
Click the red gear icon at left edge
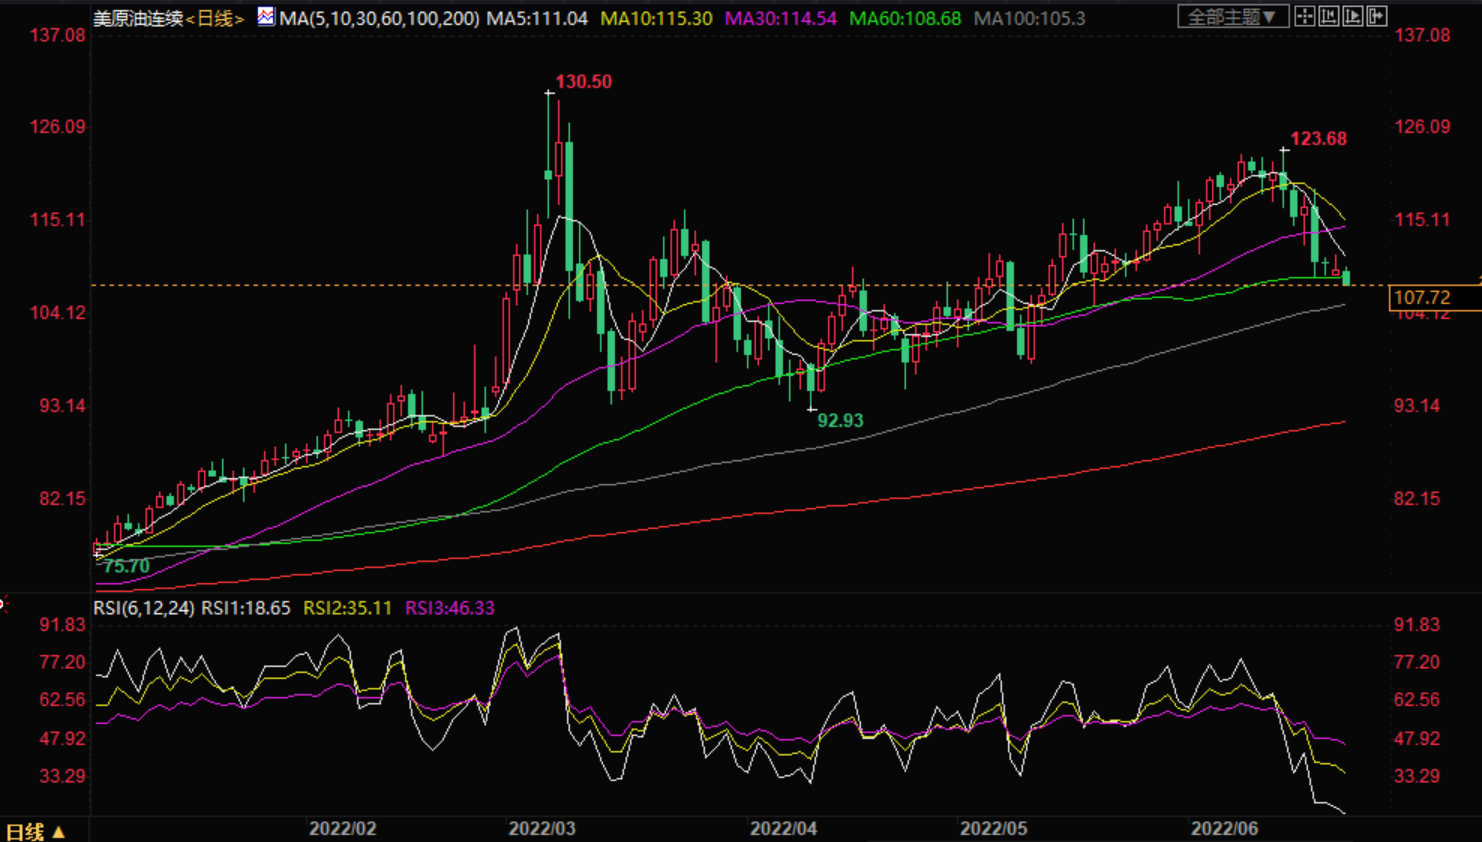point(3,604)
